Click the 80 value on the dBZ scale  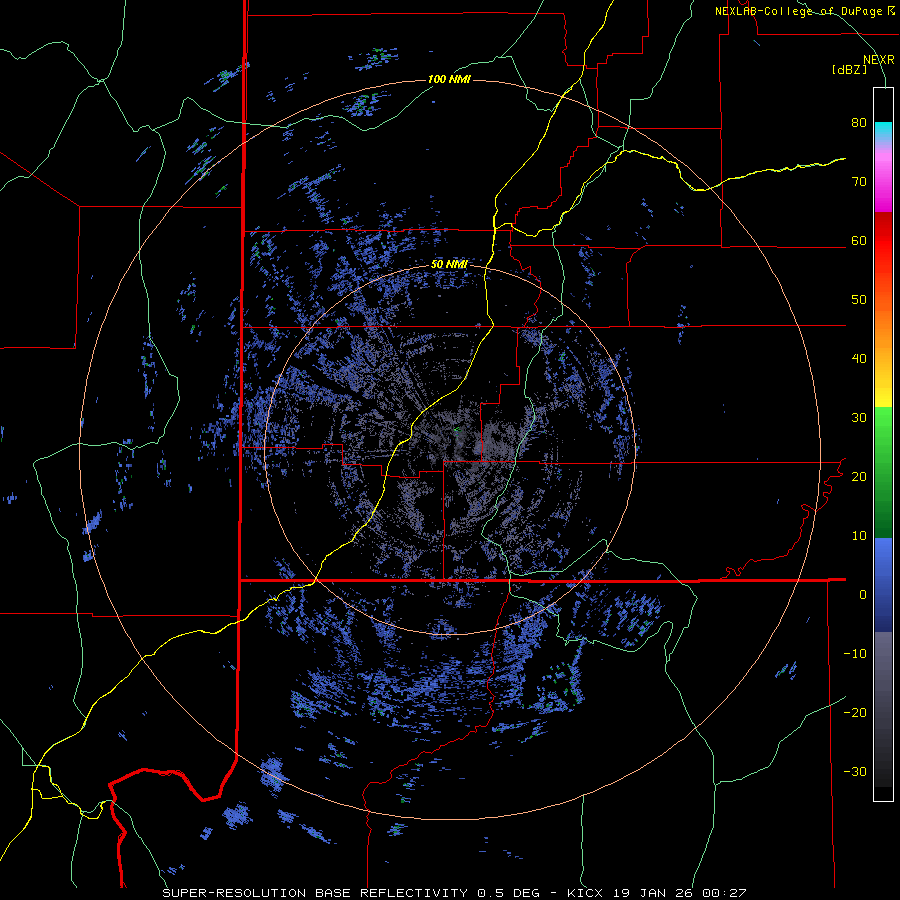click(859, 123)
